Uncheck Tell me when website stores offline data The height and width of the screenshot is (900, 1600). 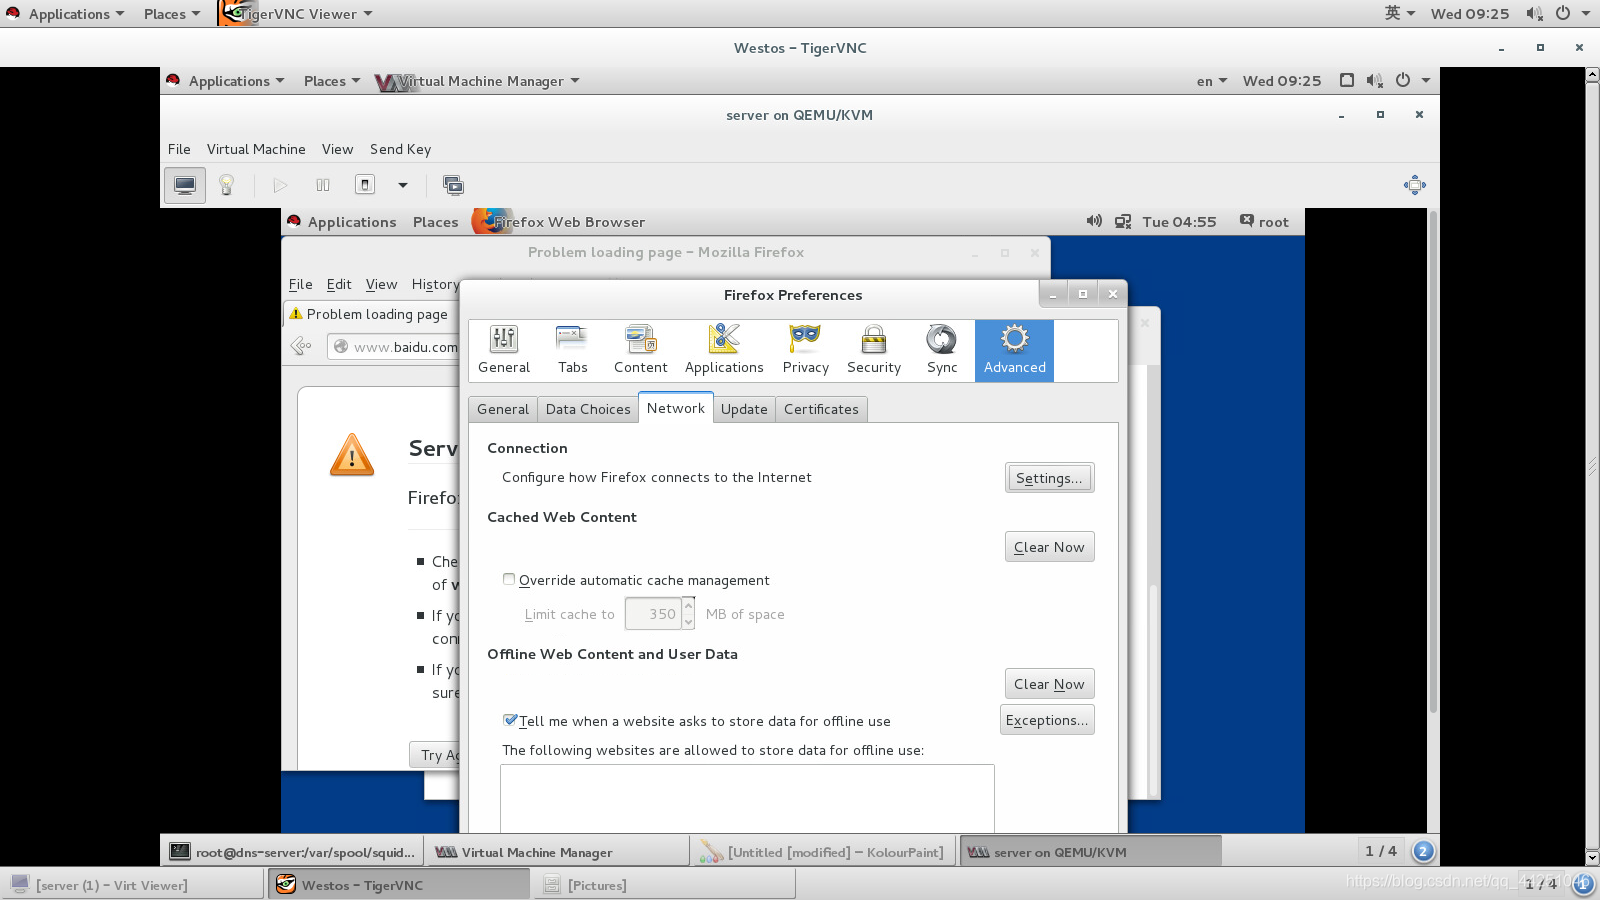pyautogui.click(x=510, y=720)
